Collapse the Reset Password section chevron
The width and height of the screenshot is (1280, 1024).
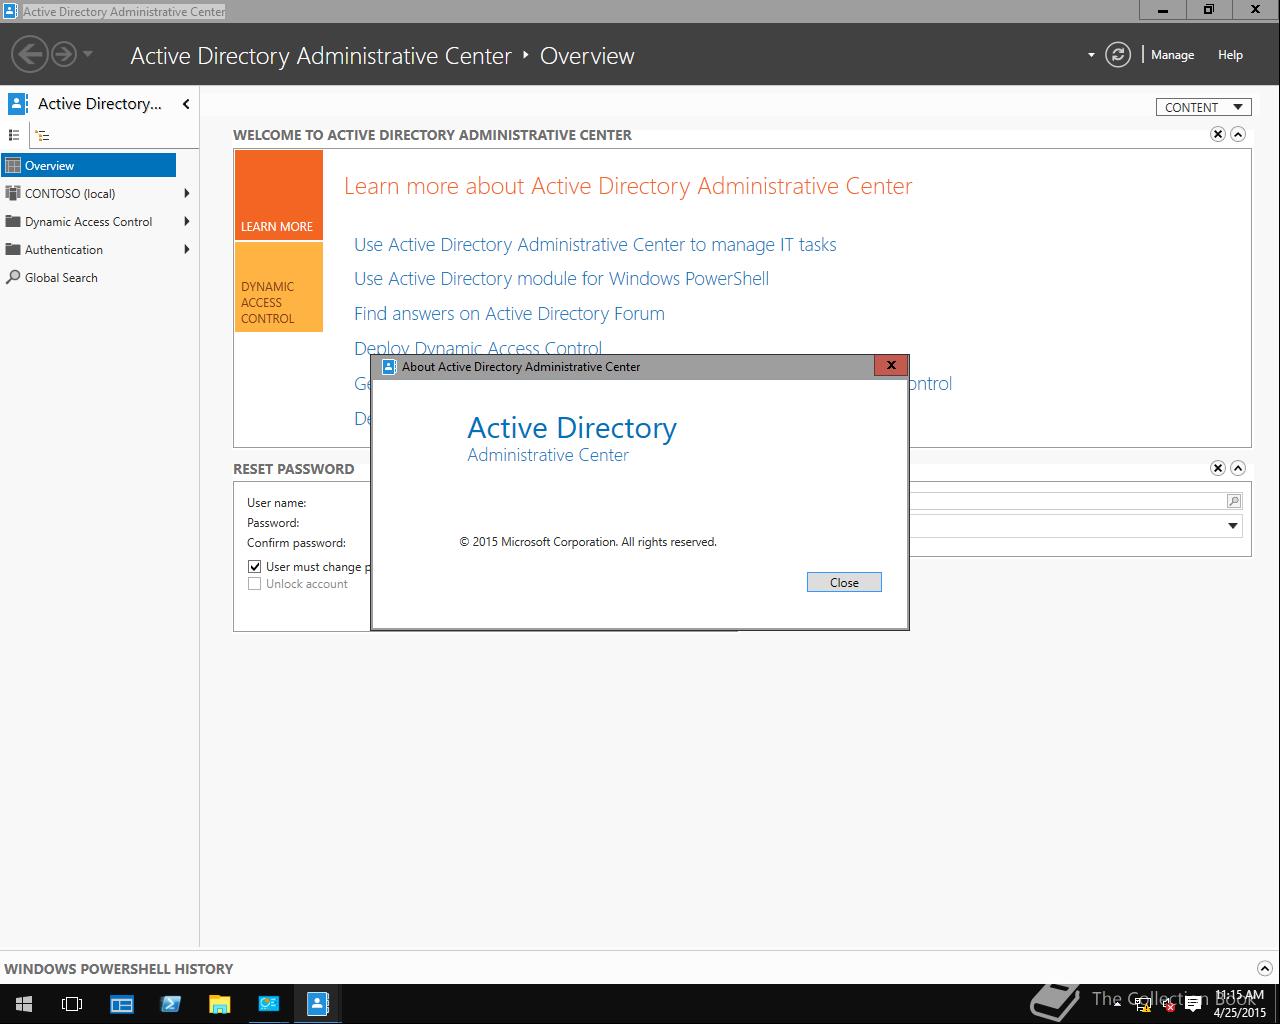(1238, 468)
